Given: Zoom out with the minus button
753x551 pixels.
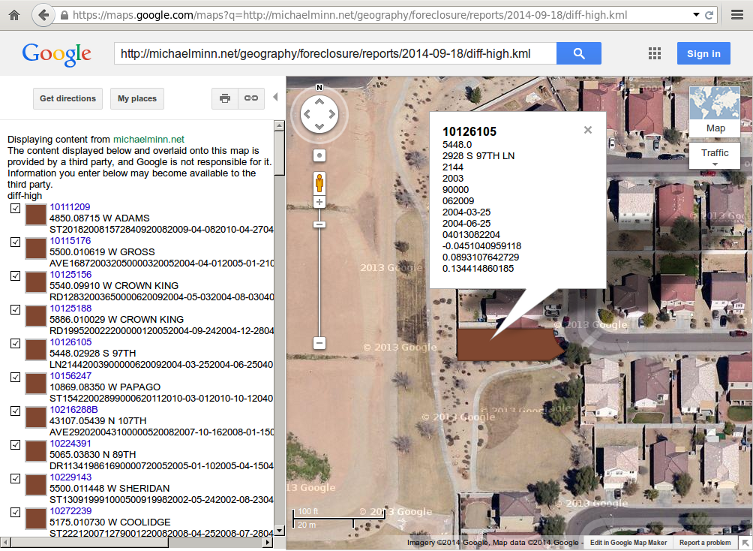Looking at the screenshot, I should 319,343.
